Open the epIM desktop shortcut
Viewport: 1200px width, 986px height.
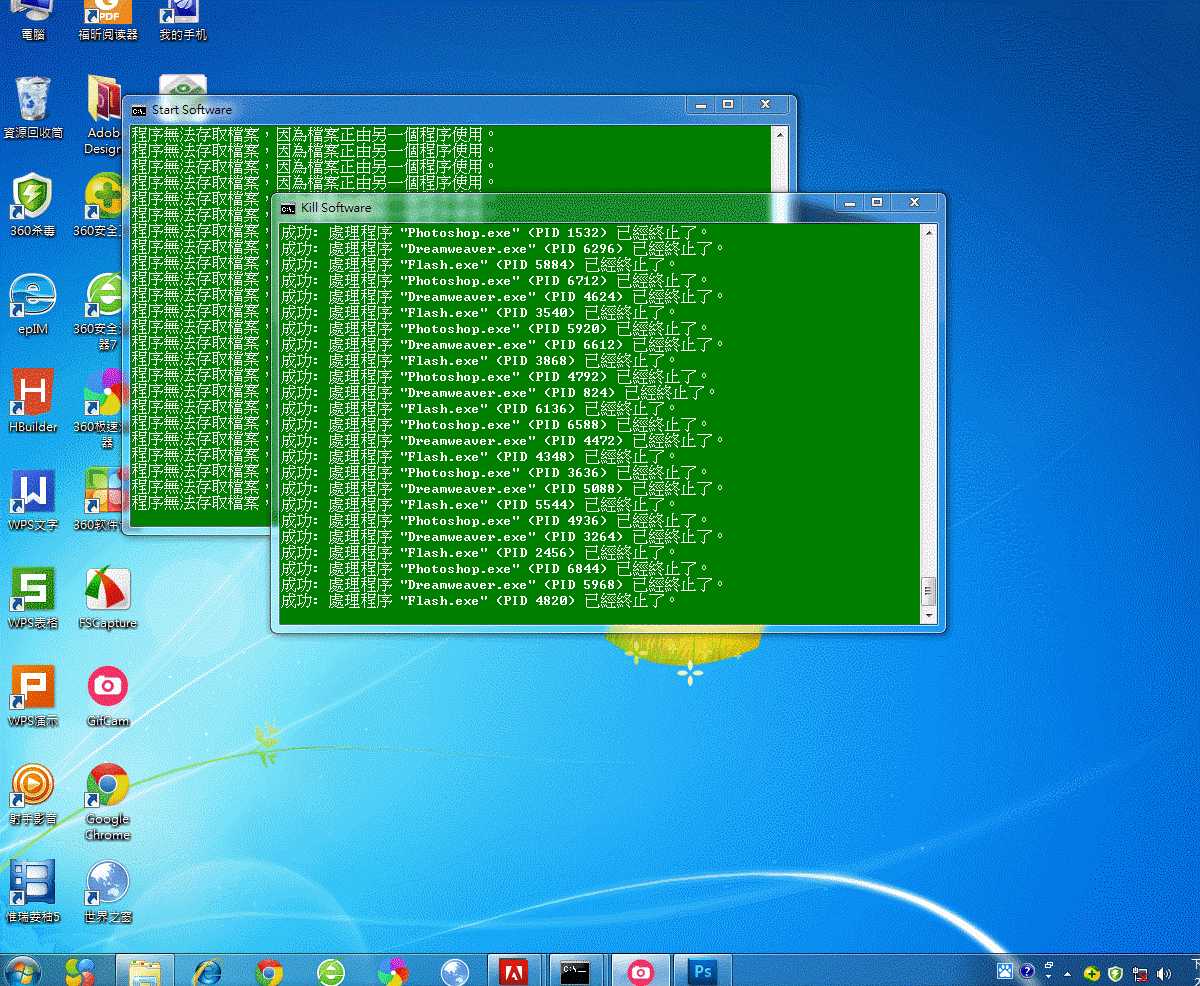coord(31,304)
